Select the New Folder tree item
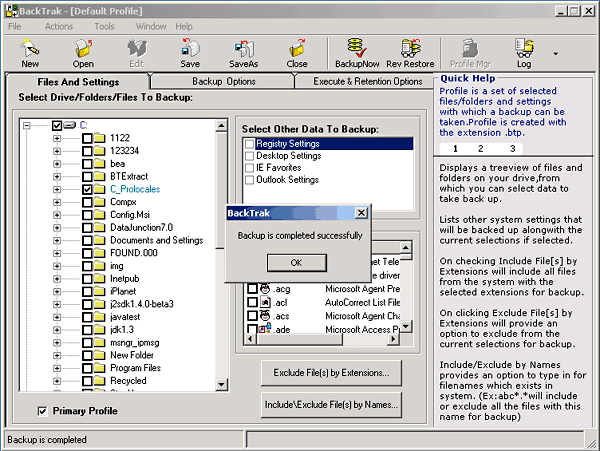This screenshot has height=451, width=600. click(x=132, y=355)
